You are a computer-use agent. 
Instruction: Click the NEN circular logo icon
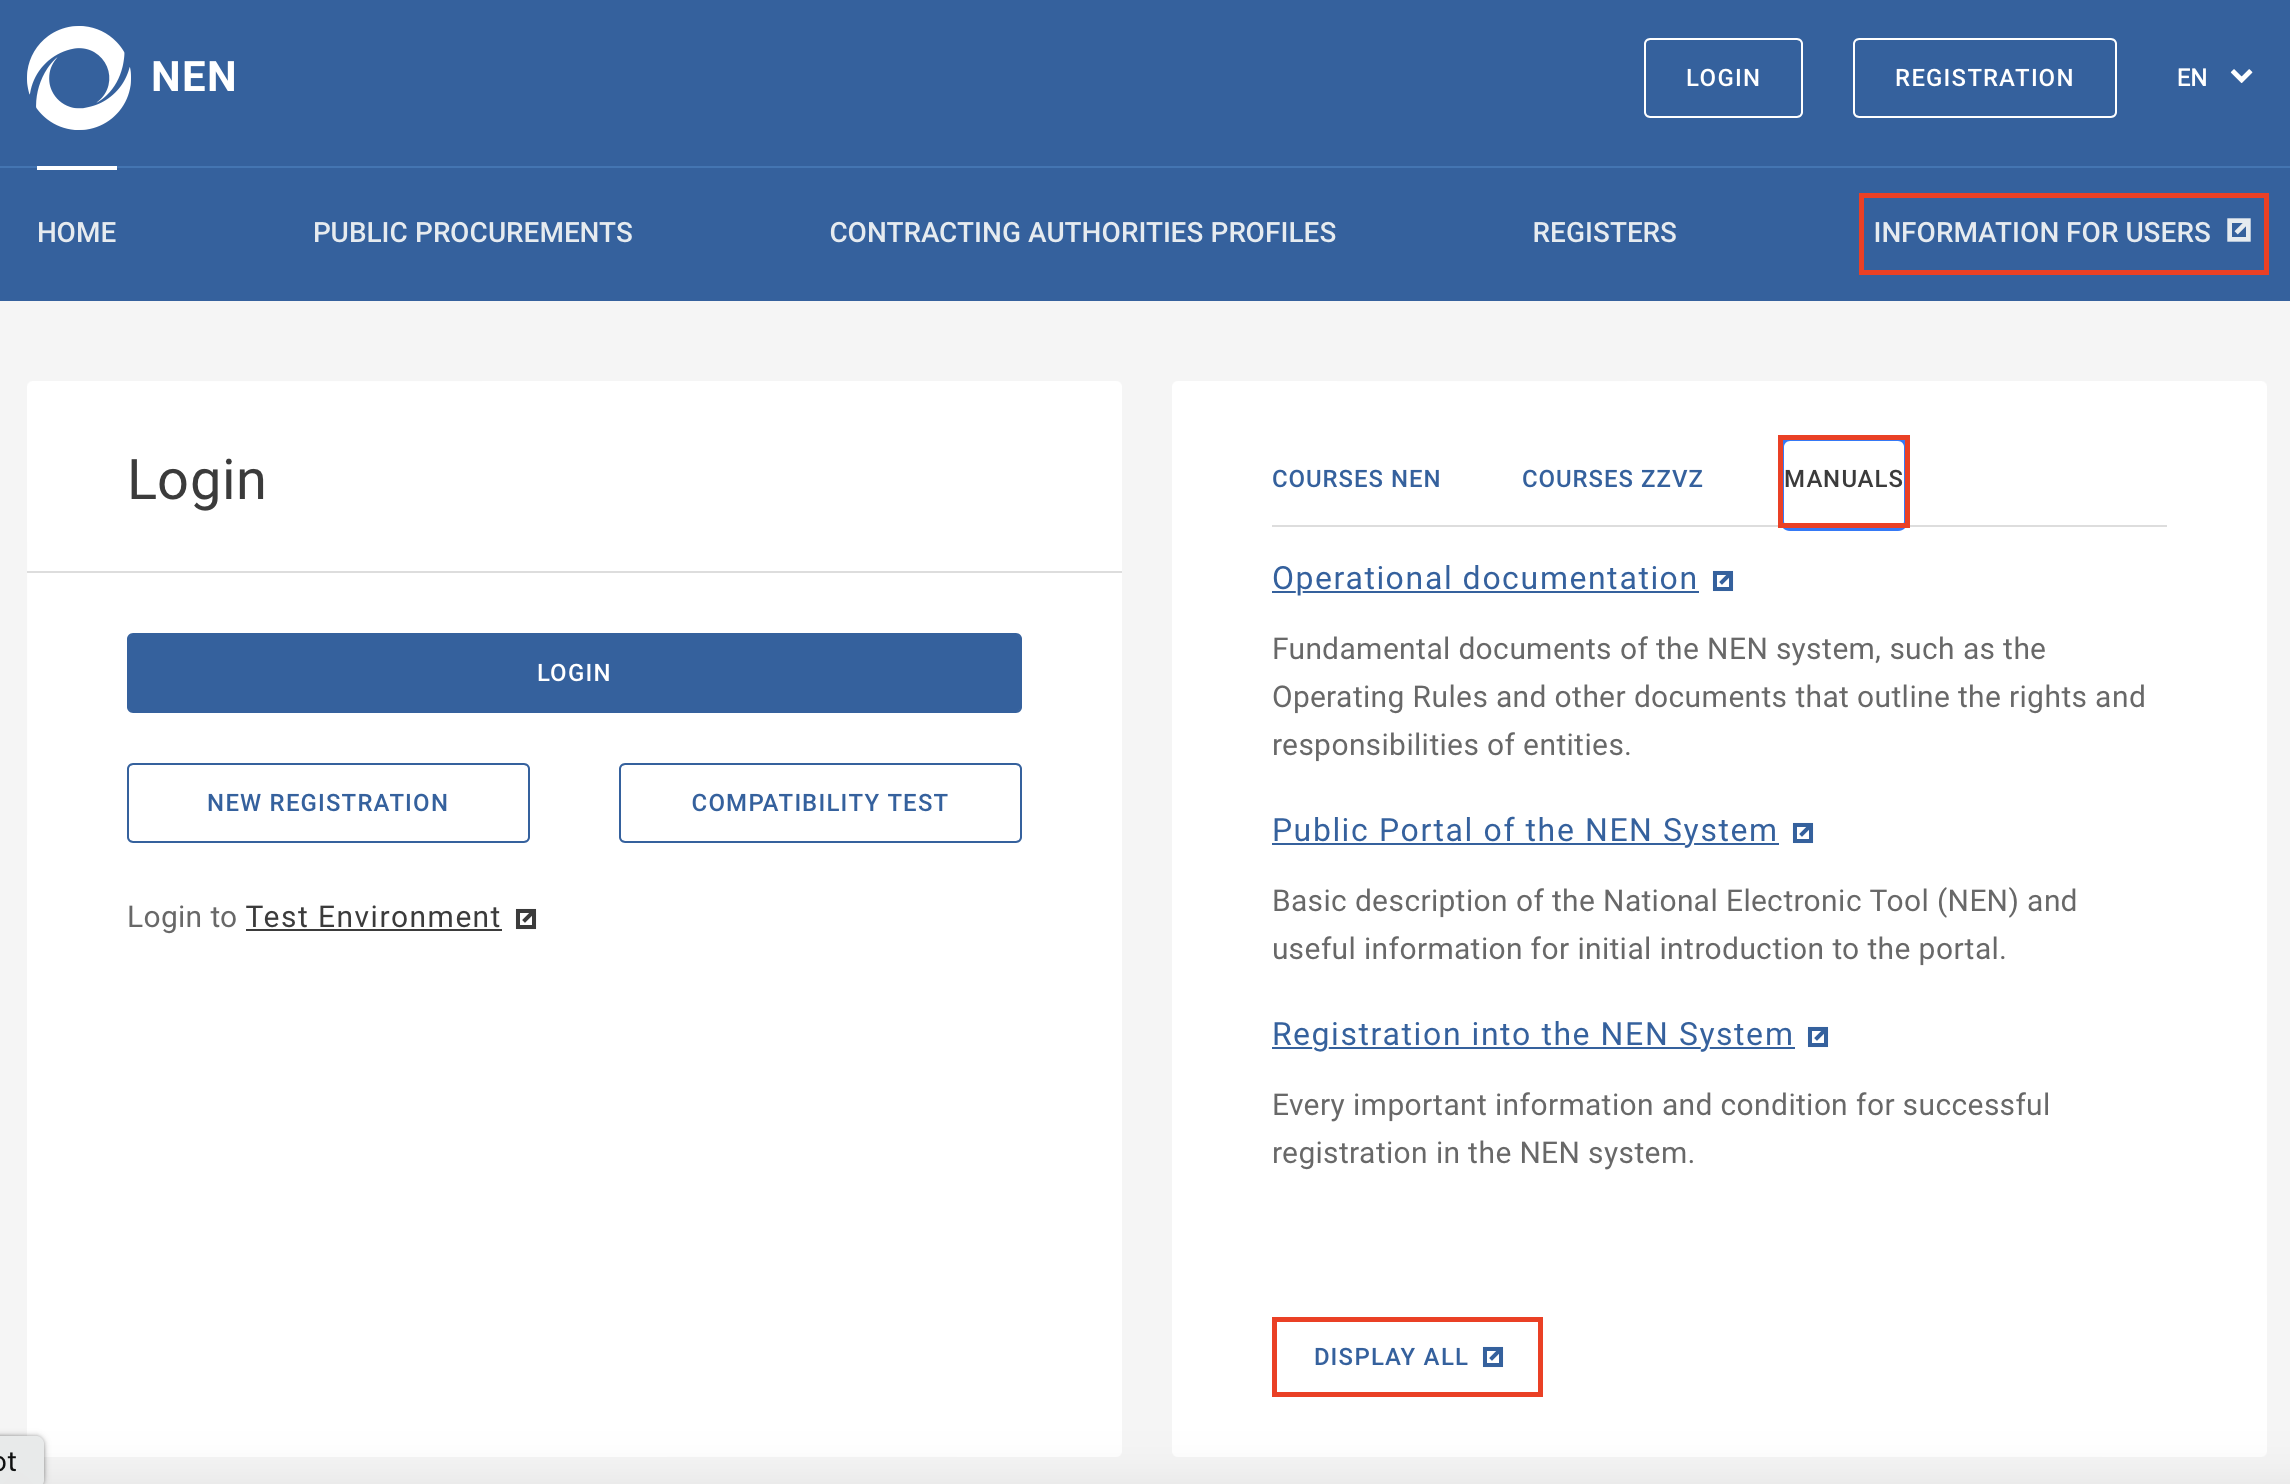click(78, 78)
